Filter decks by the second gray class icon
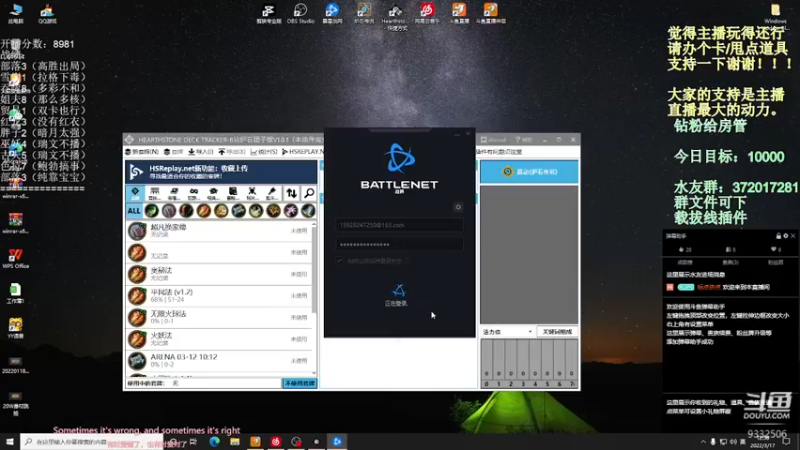The image size is (800, 450). [x=169, y=211]
